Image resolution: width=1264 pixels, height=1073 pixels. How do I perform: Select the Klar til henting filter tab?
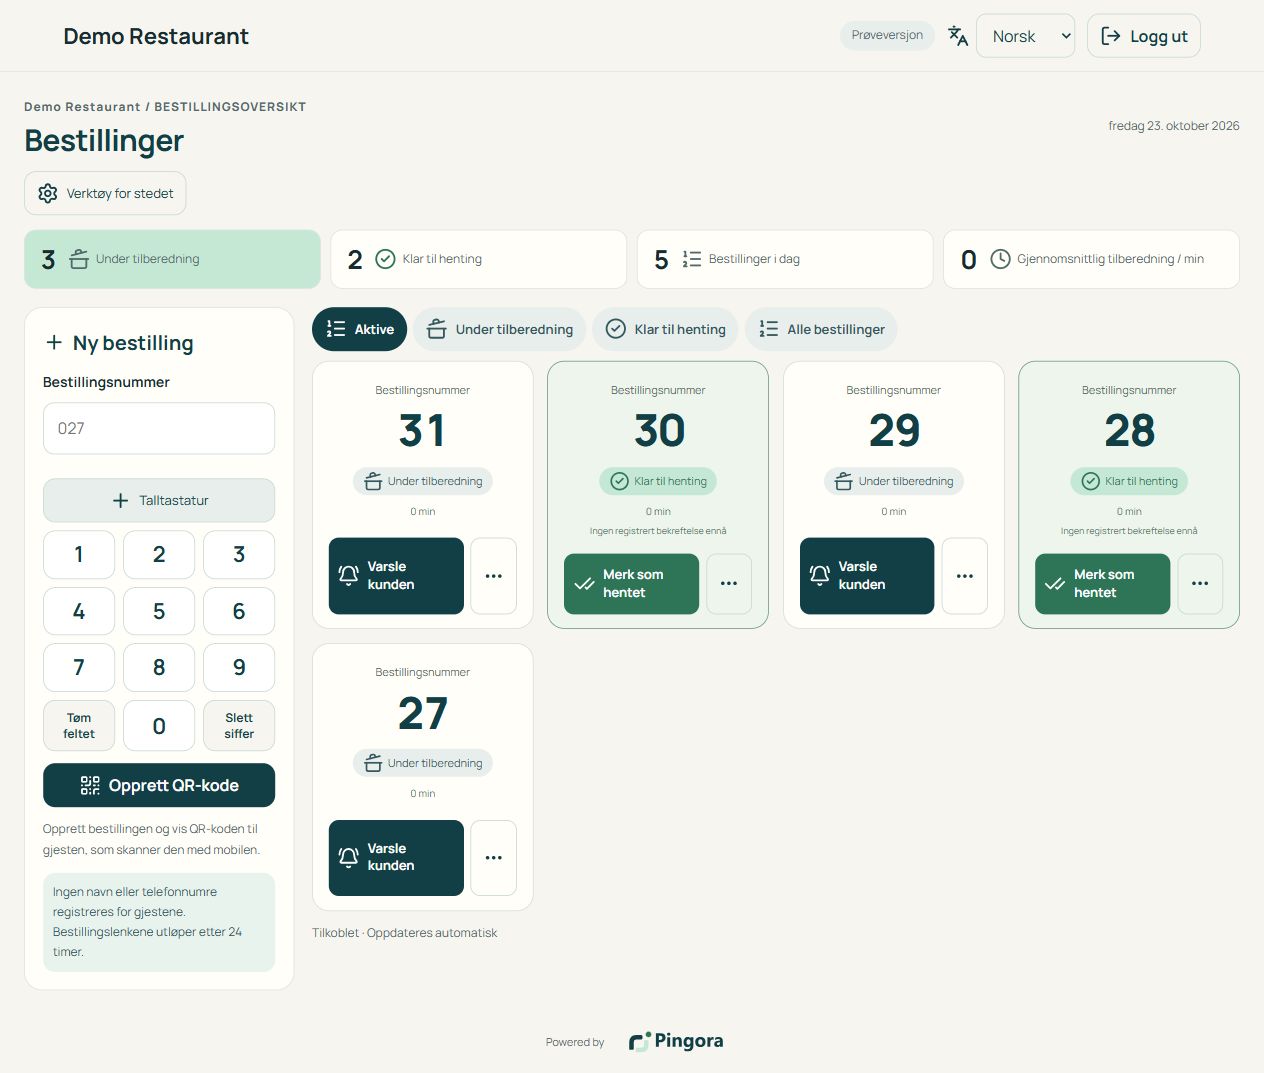point(666,329)
